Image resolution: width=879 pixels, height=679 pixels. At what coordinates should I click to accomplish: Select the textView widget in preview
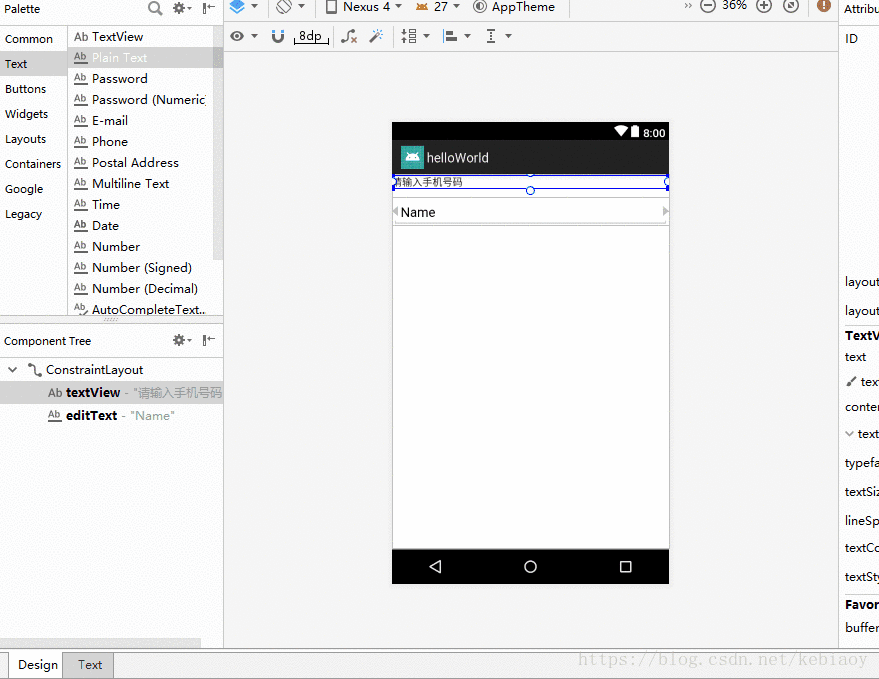pyautogui.click(x=530, y=182)
